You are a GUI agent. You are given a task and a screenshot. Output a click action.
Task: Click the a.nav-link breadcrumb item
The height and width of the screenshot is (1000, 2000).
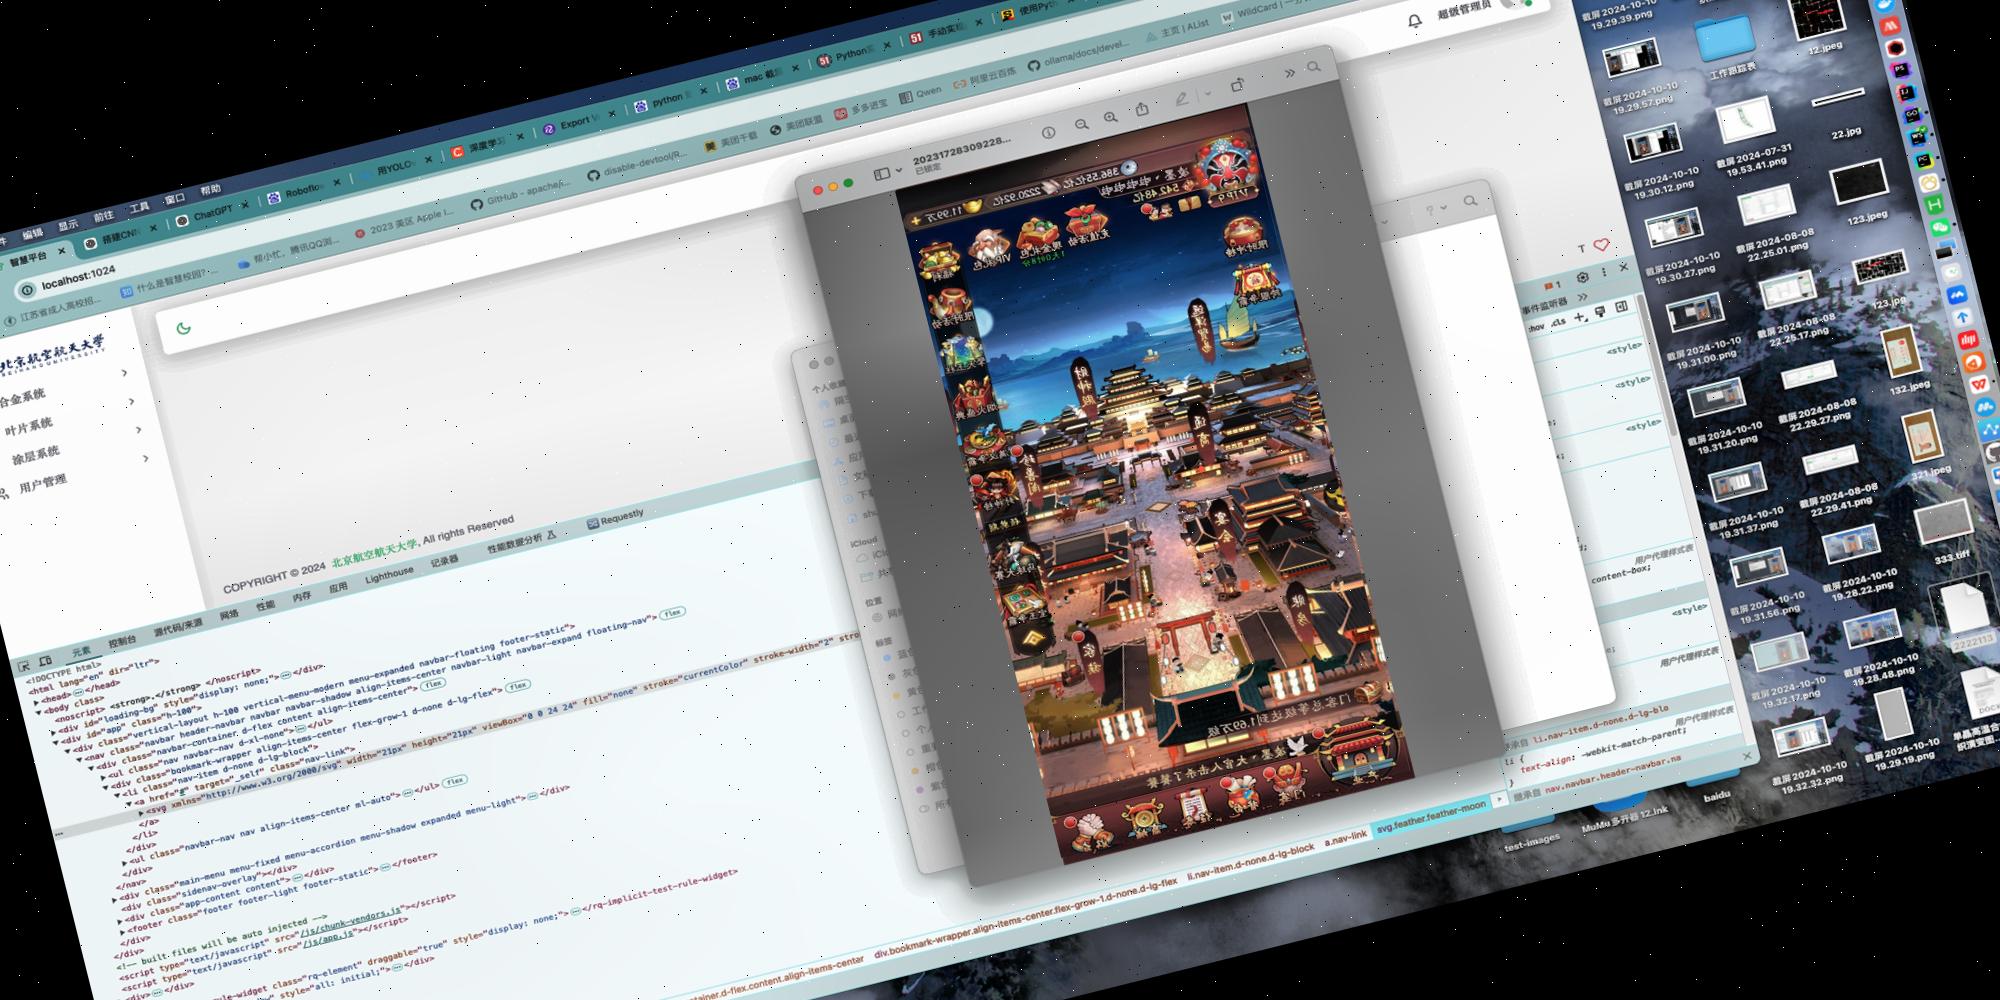click(x=1346, y=836)
